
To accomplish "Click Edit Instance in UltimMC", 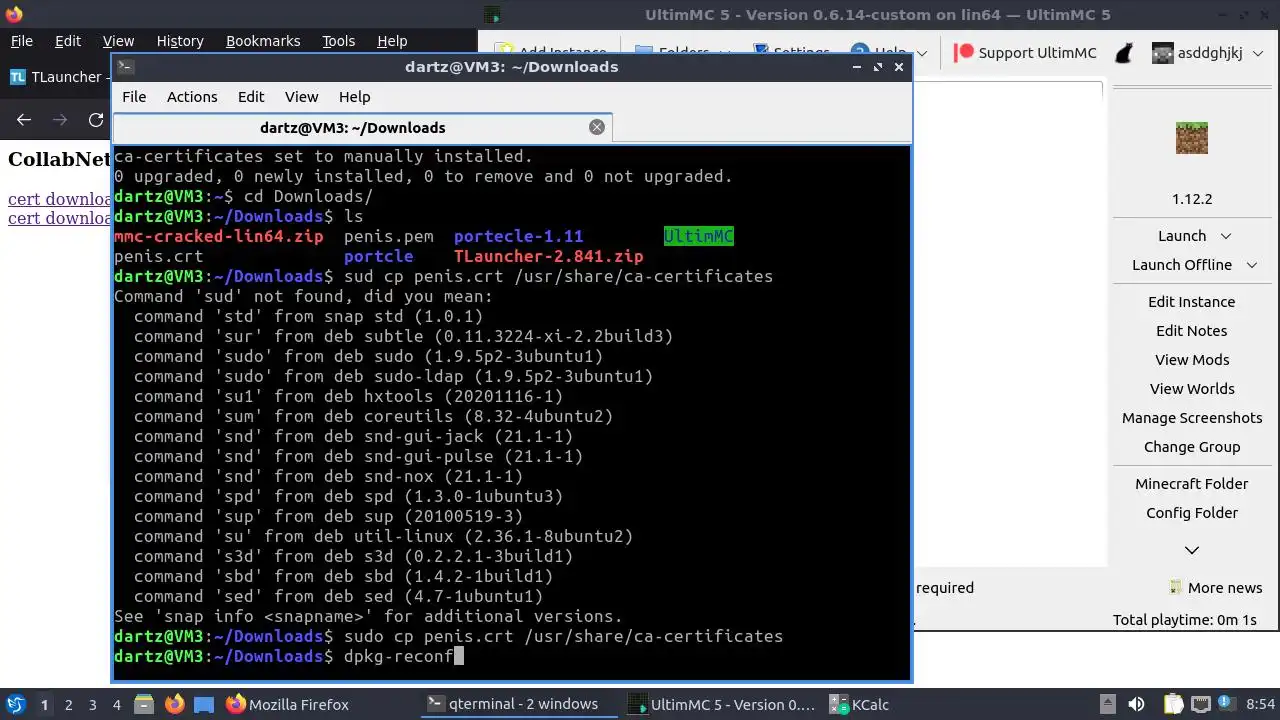I will tap(1192, 302).
